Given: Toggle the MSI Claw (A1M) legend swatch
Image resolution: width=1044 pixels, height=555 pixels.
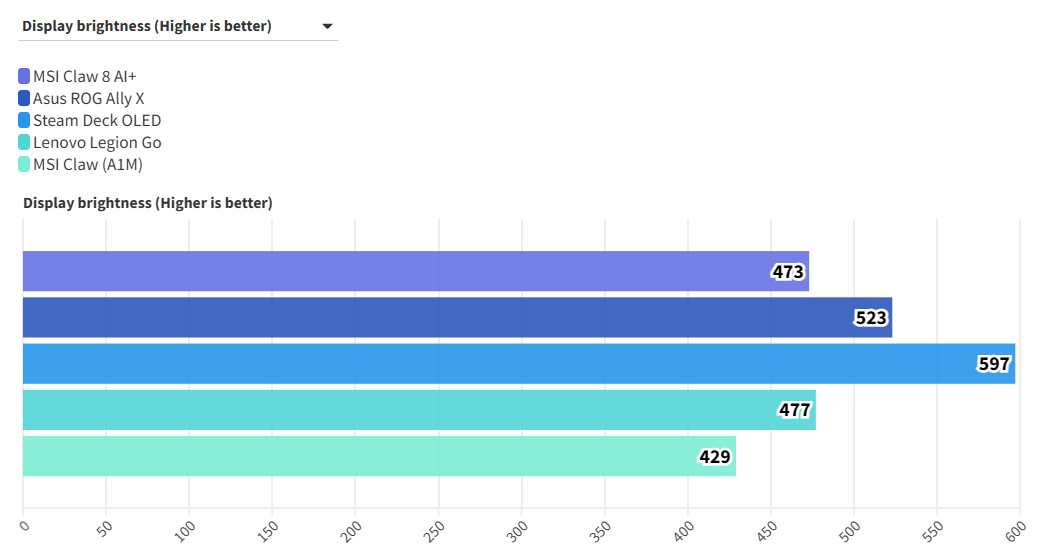Looking at the screenshot, I should 24,164.
